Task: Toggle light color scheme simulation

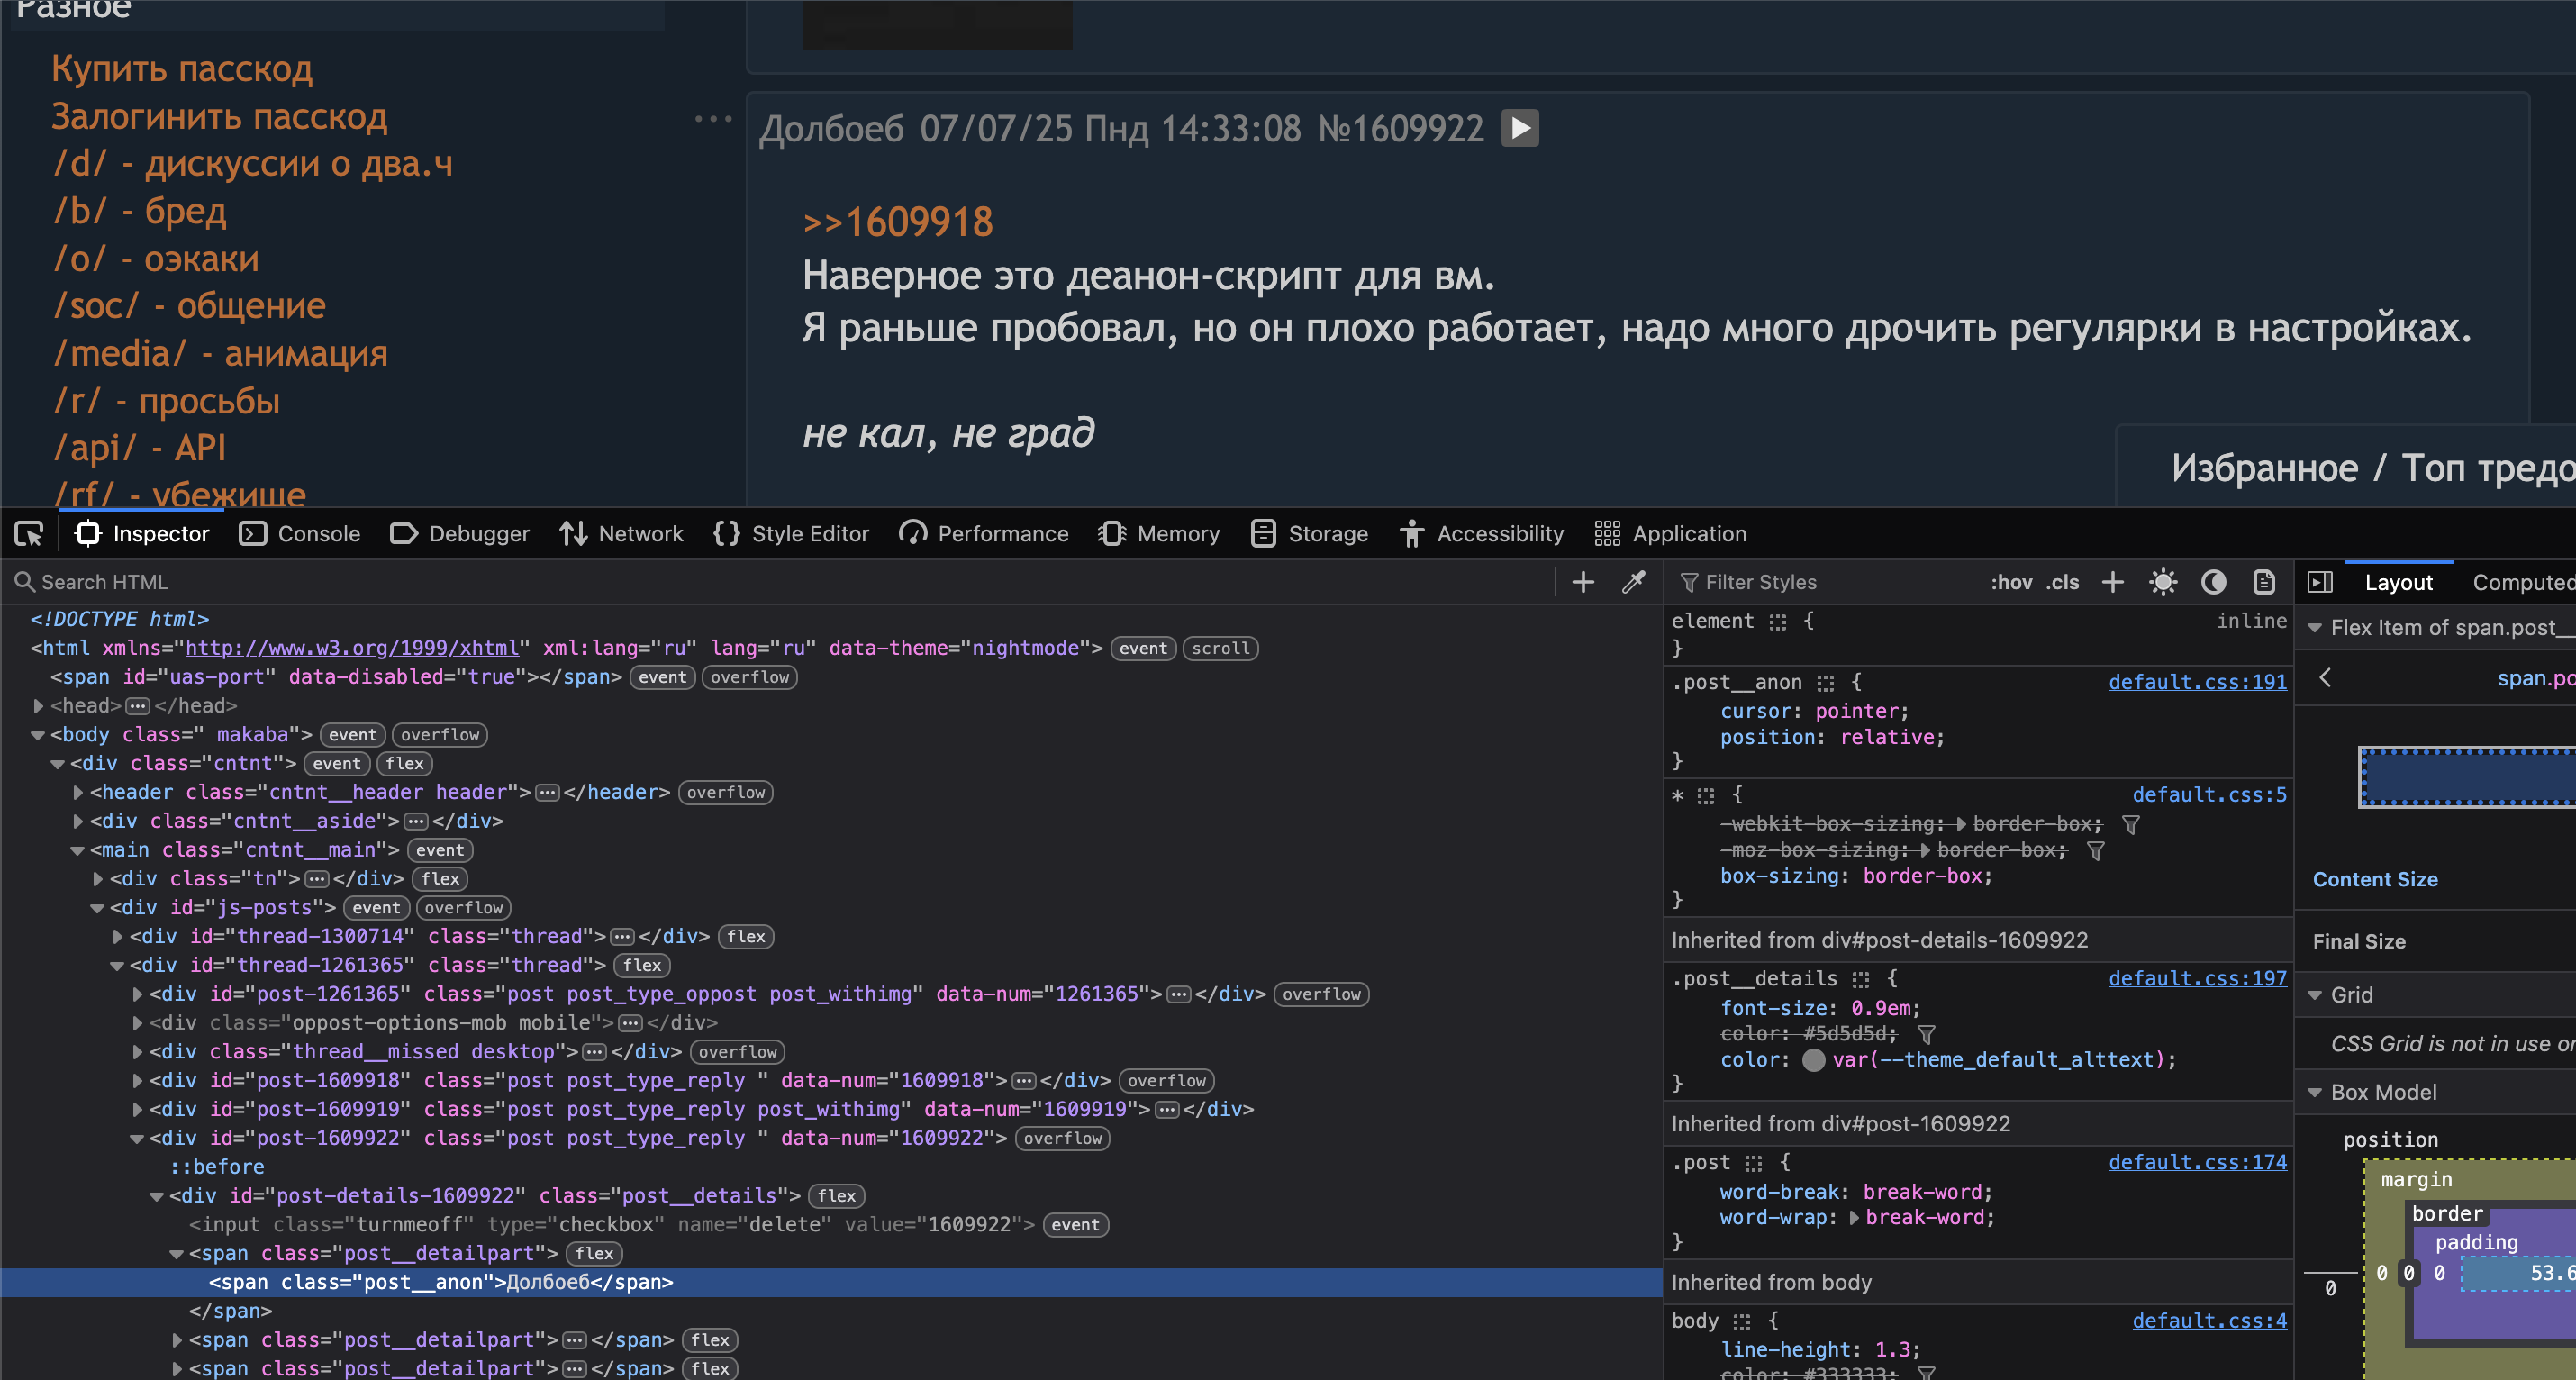Action: coord(2163,582)
